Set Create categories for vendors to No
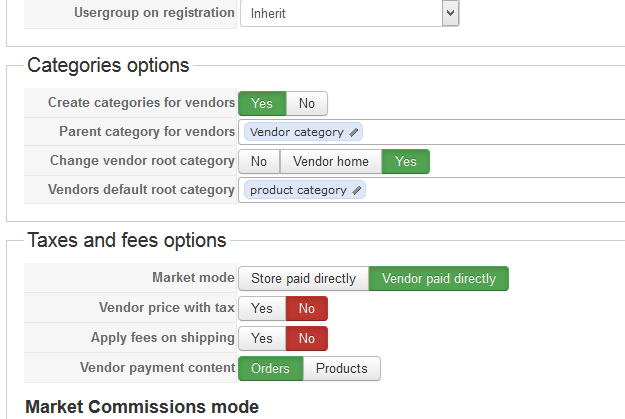 307,103
